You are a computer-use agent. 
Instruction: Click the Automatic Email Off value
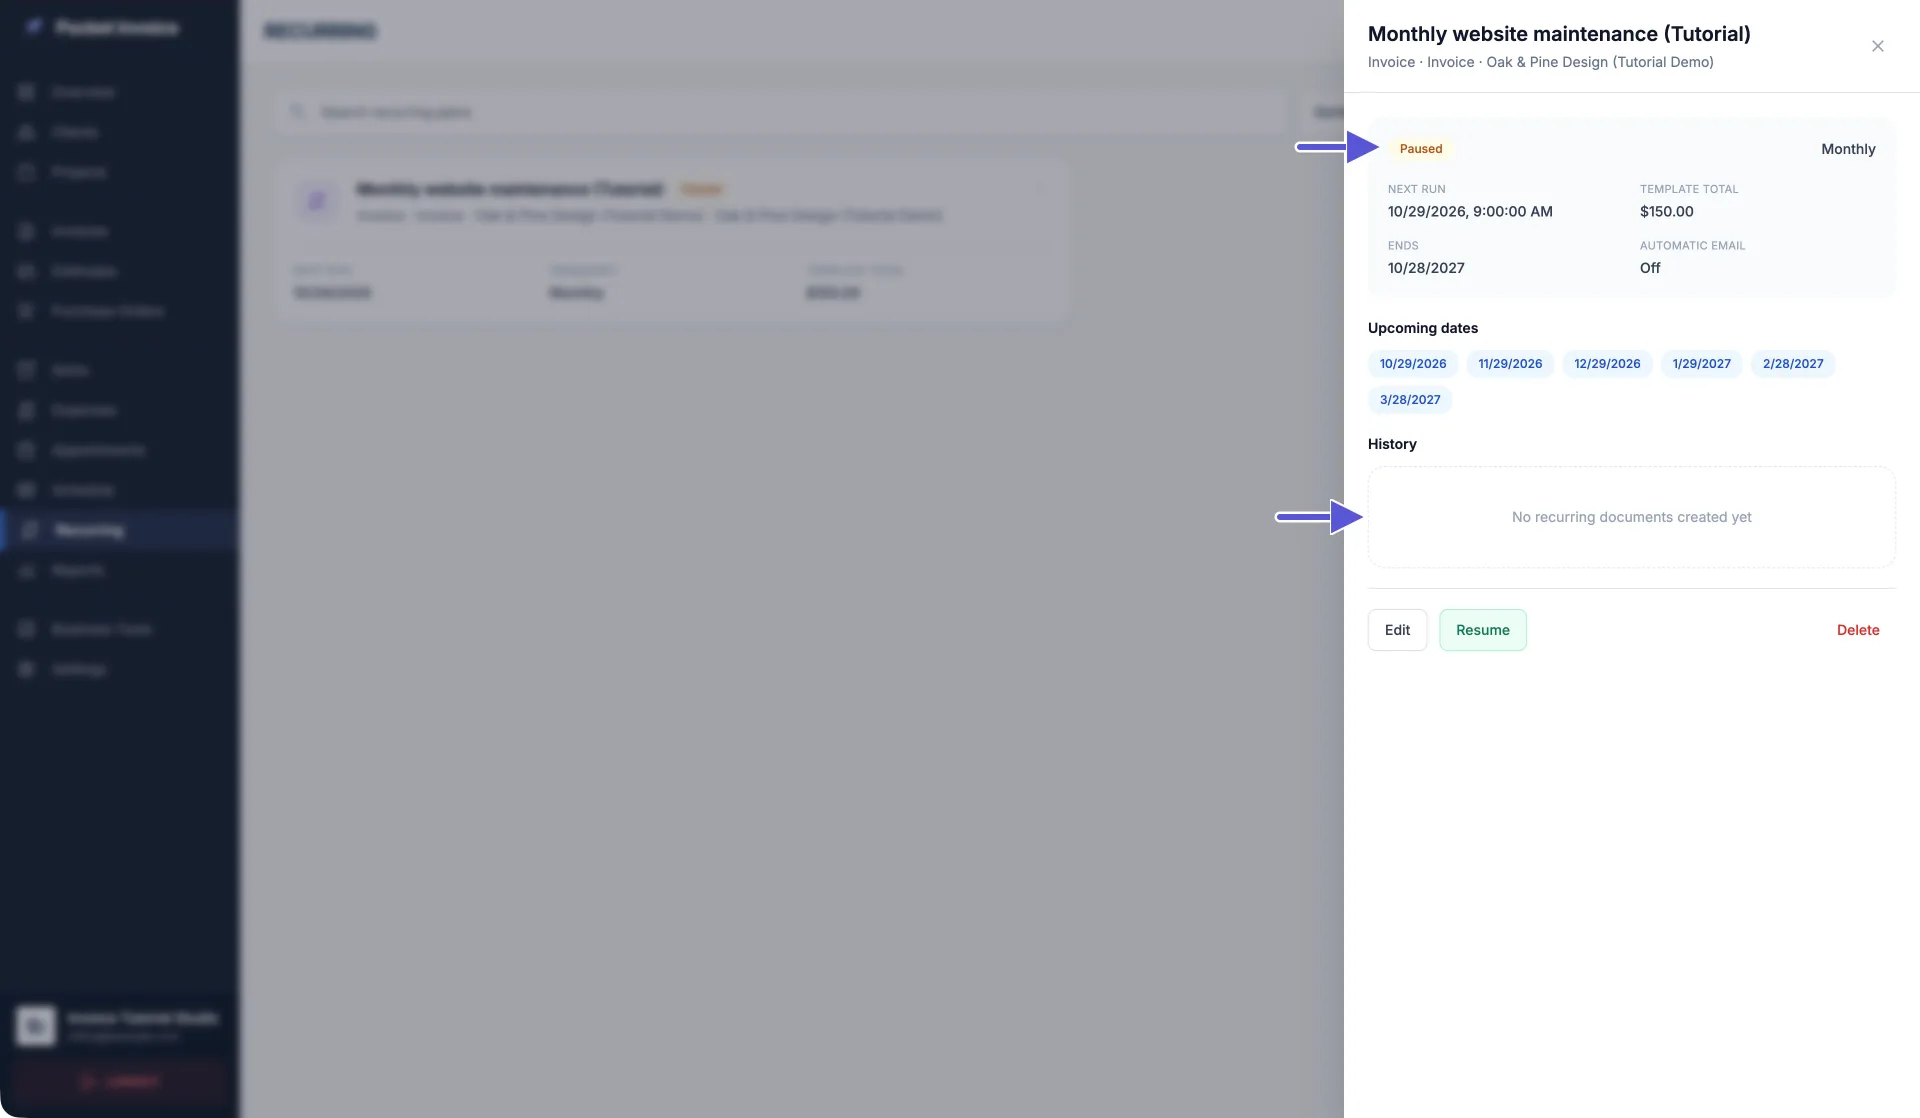coord(1649,268)
